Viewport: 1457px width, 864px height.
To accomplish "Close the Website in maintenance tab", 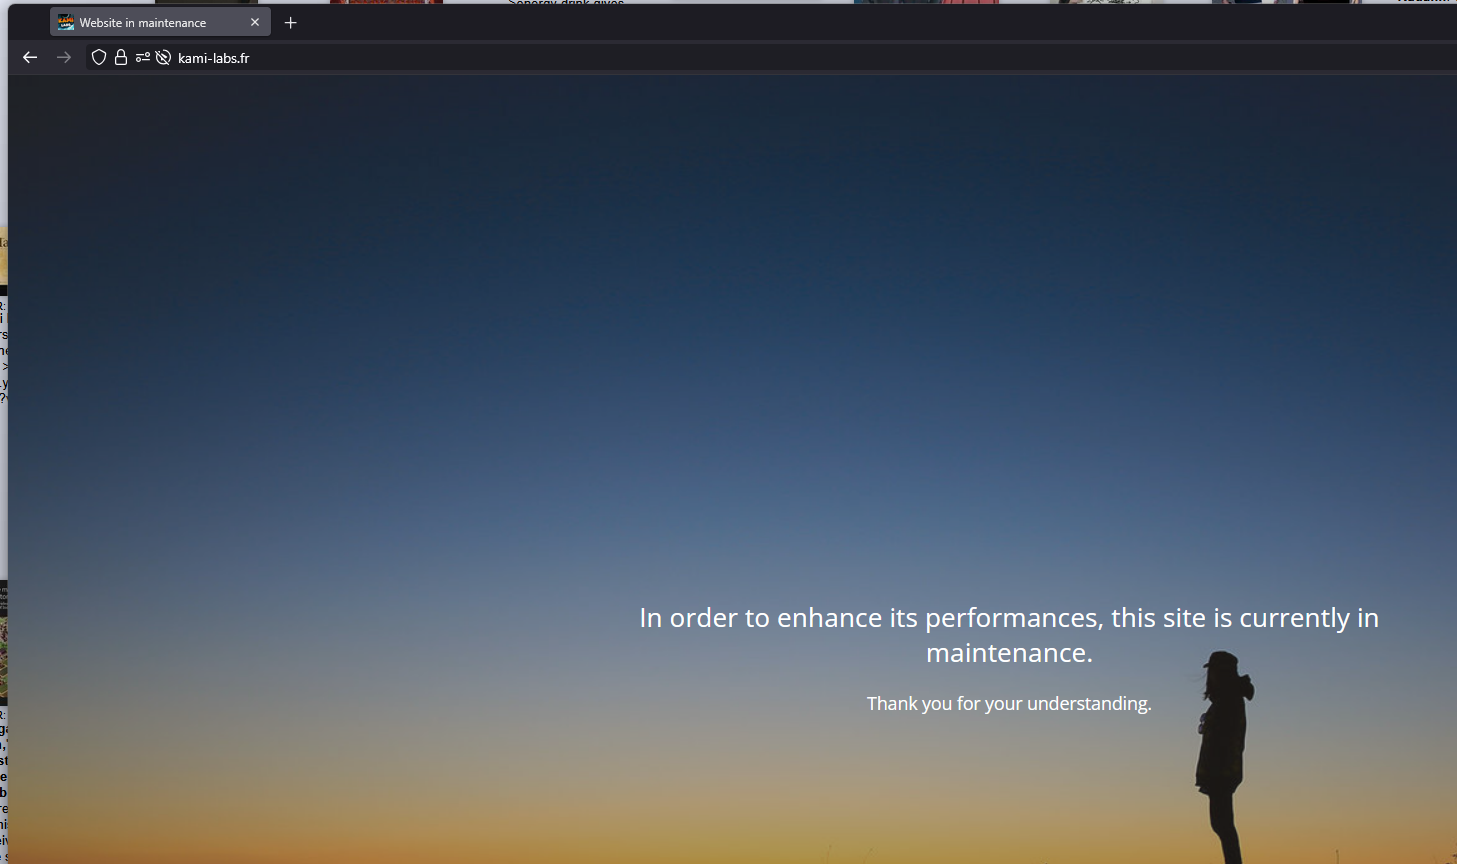I will [x=255, y=22].
